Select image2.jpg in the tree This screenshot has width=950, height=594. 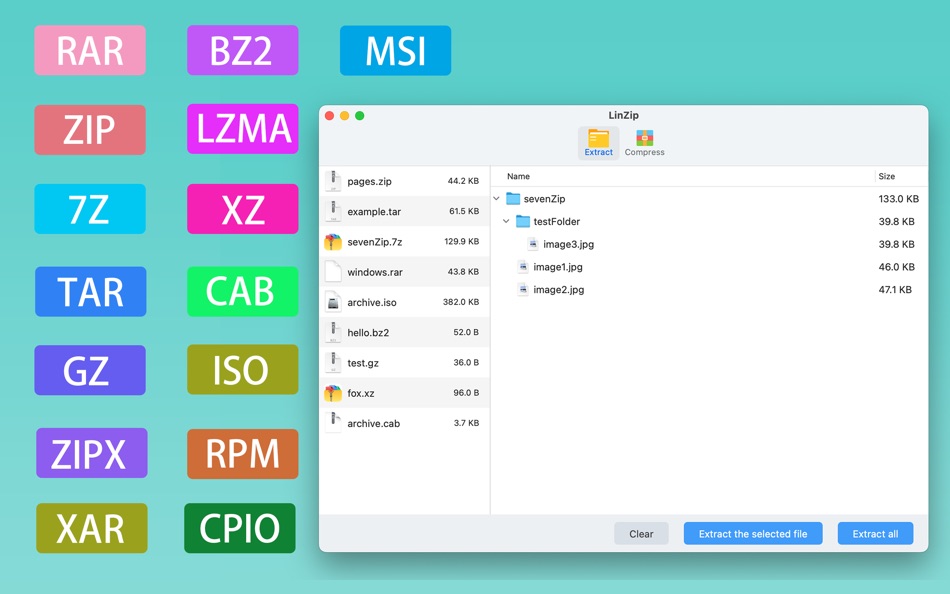pos(559,290)
